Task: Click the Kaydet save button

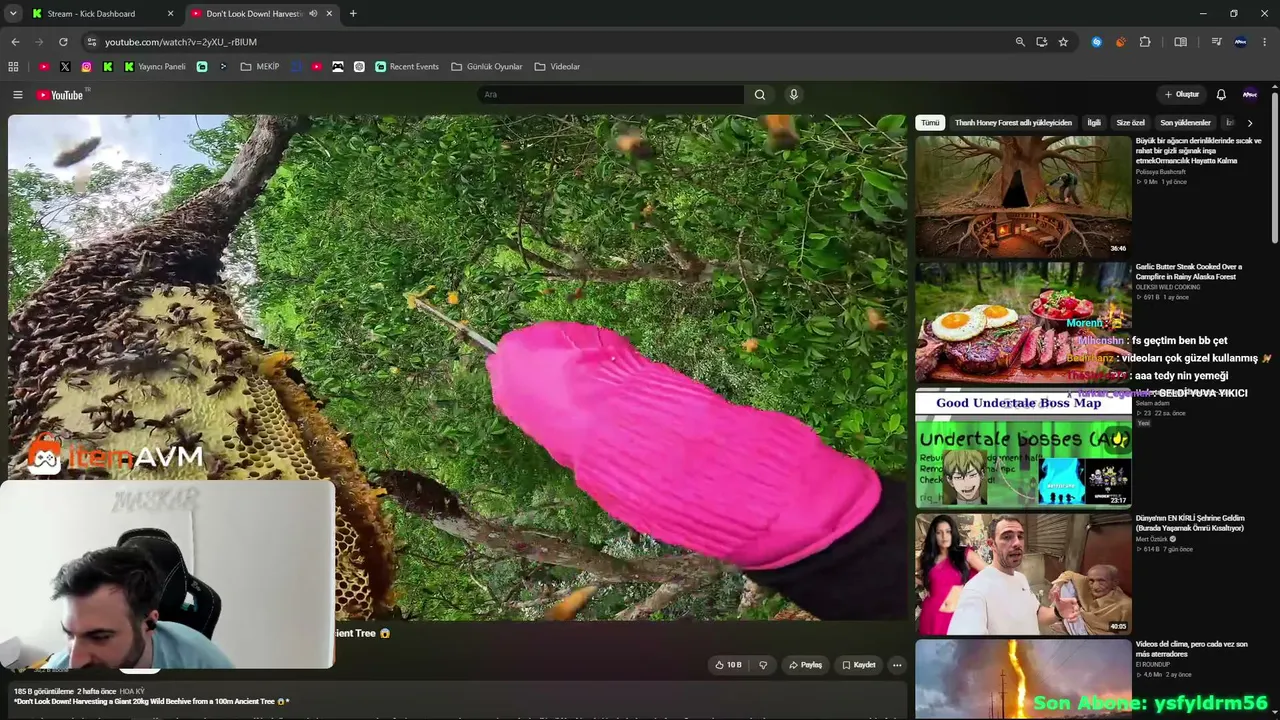Action: (x=859, y=665)
